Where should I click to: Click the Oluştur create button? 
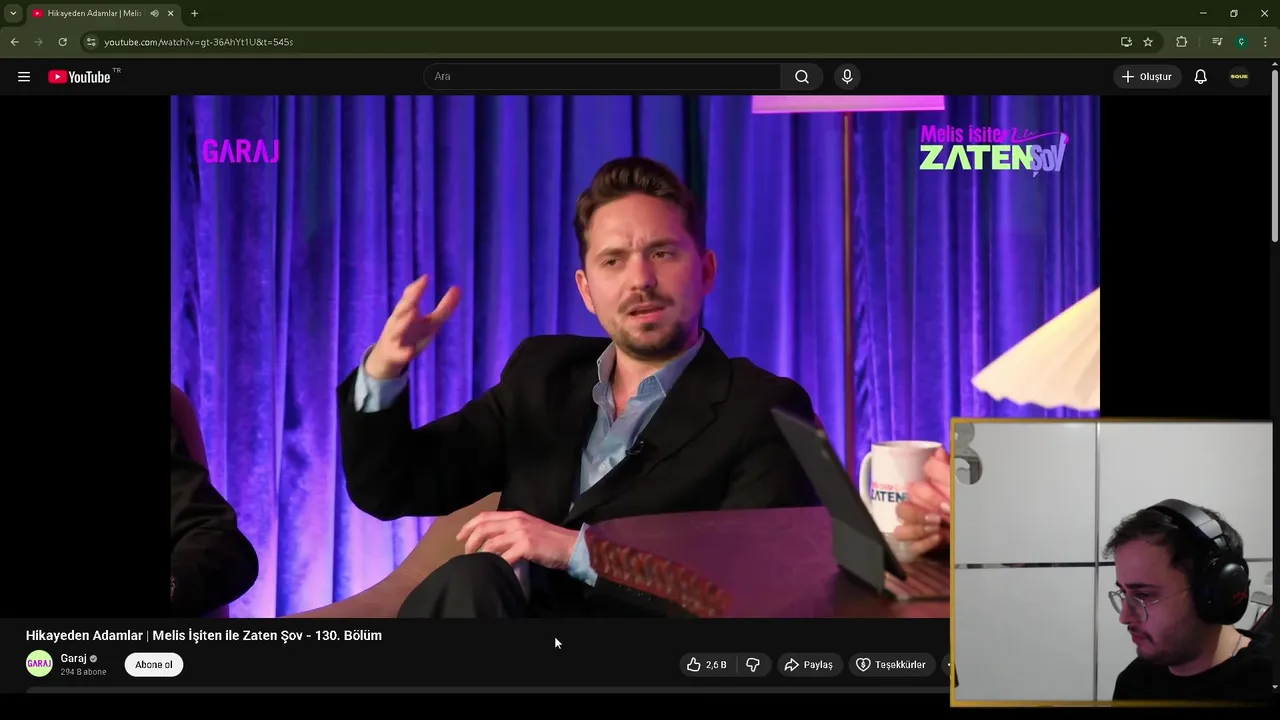coord(1147,77)
